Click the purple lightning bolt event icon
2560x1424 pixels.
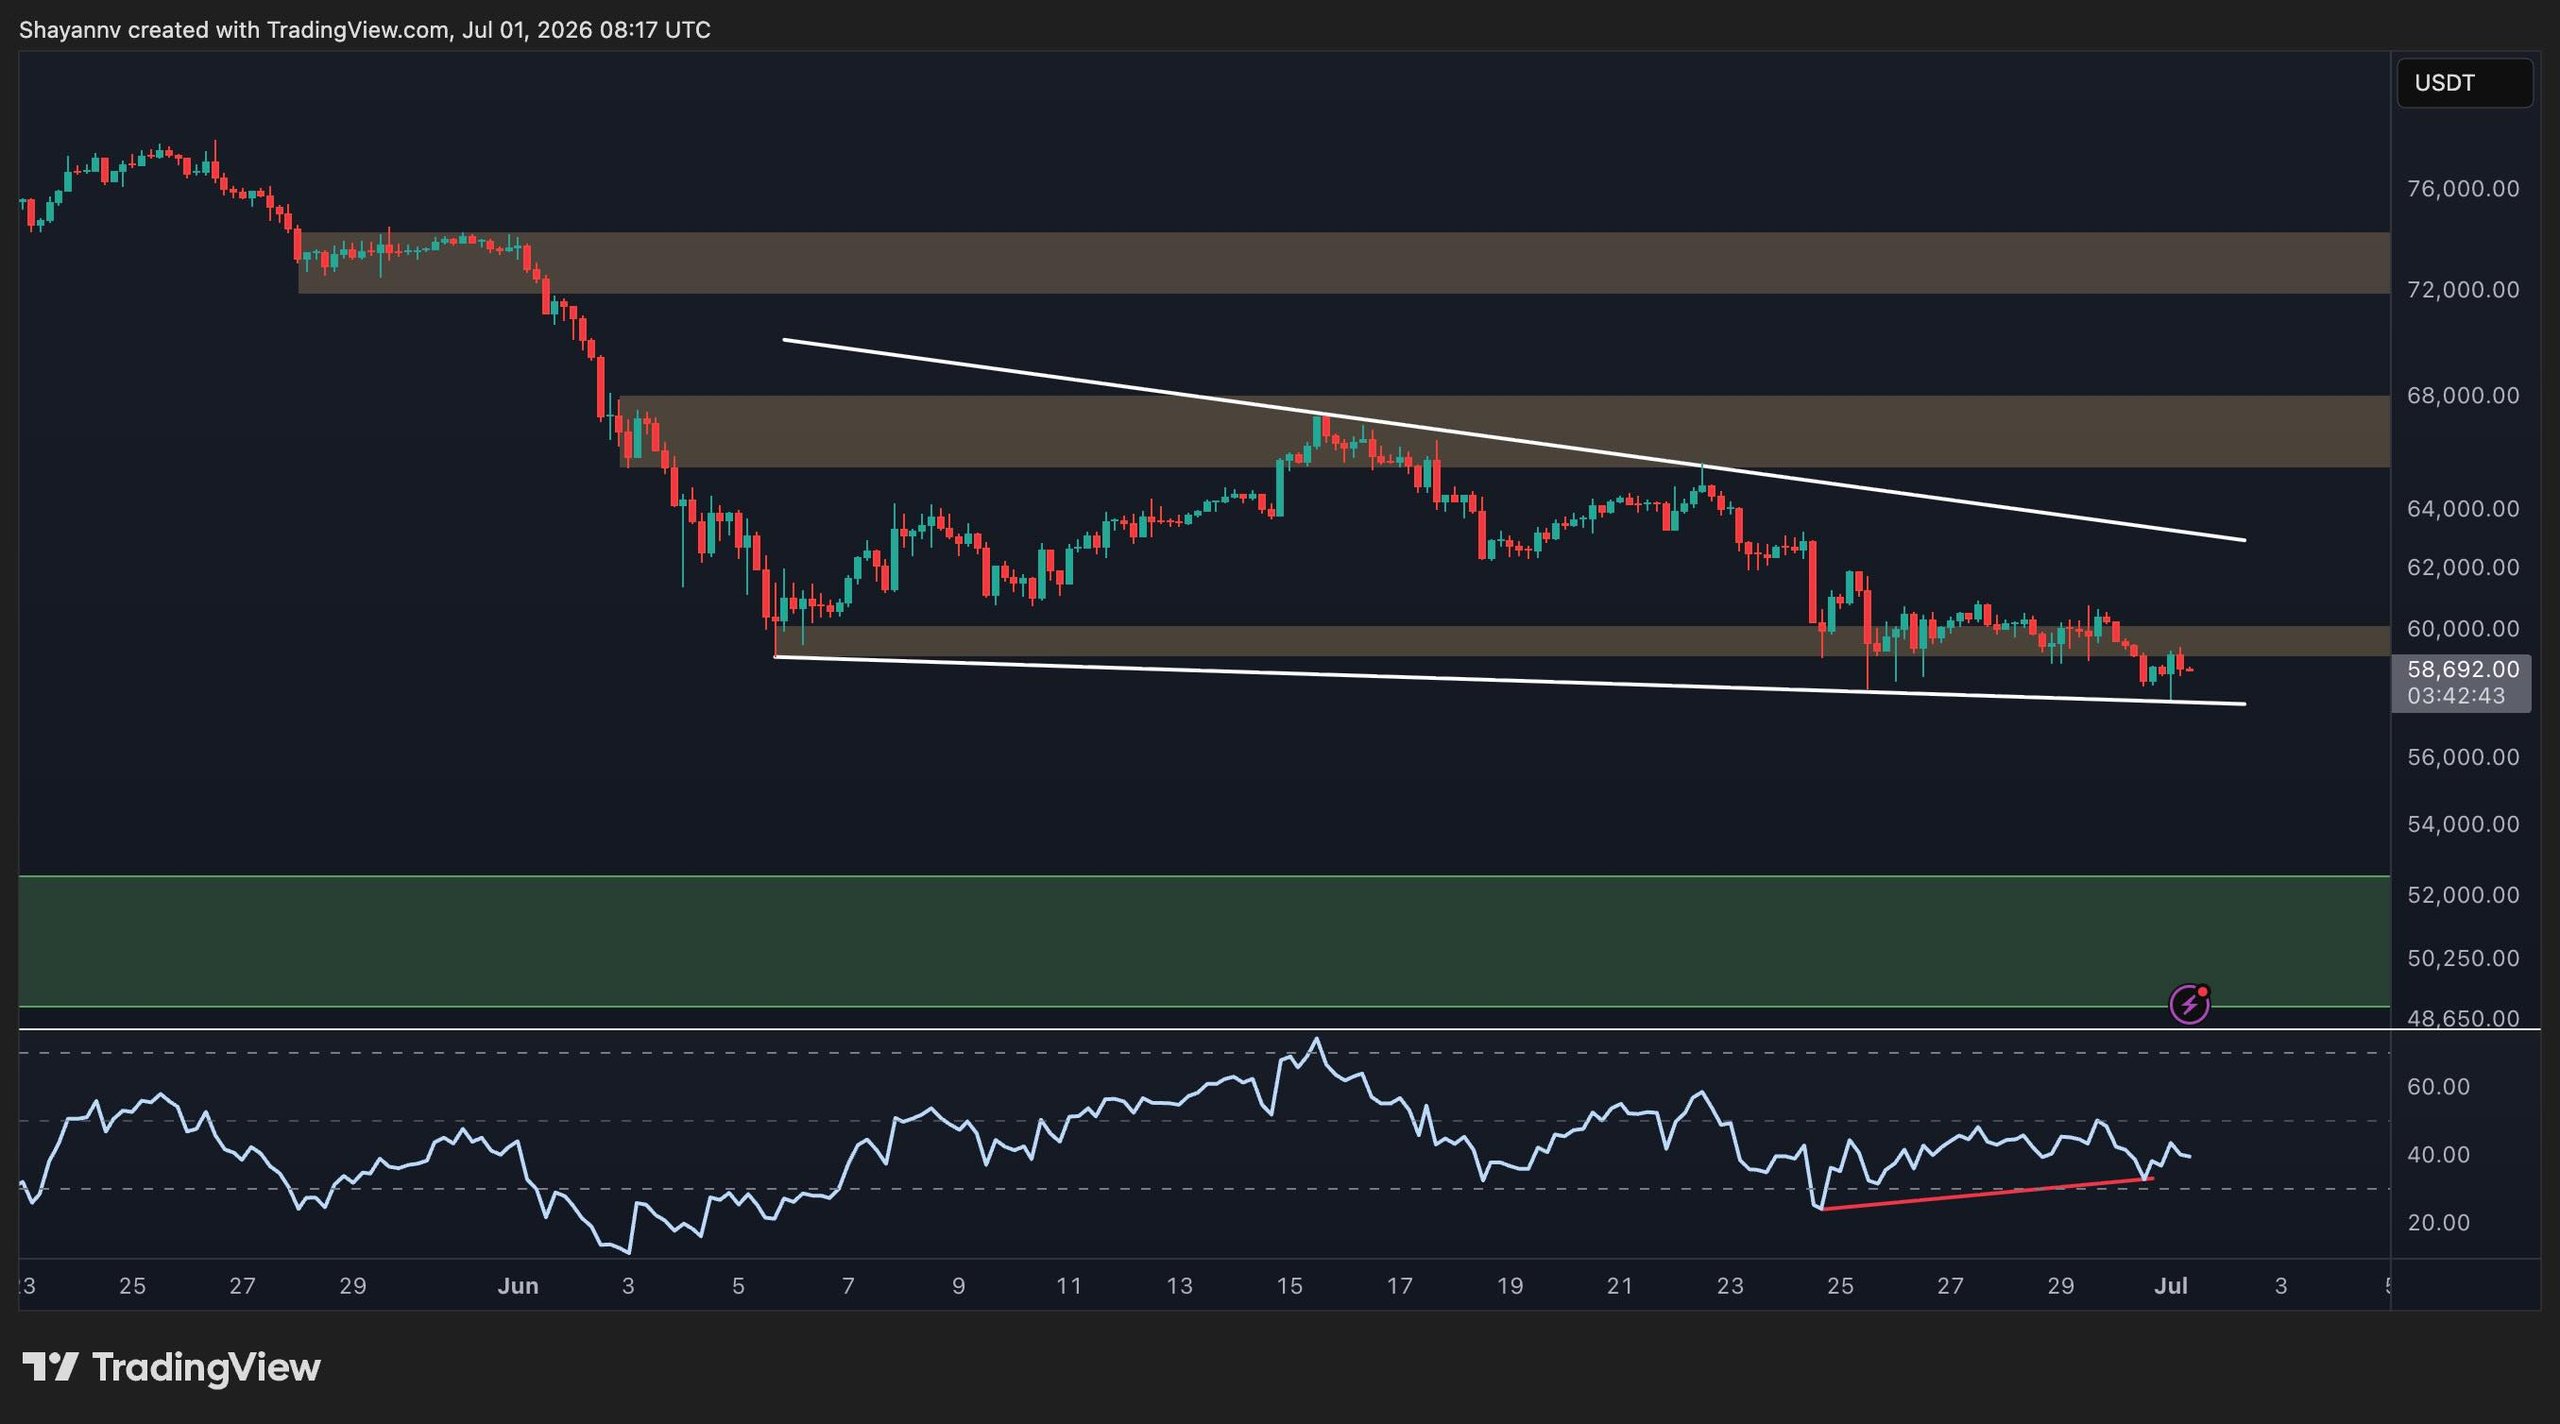[2189, 1004]
